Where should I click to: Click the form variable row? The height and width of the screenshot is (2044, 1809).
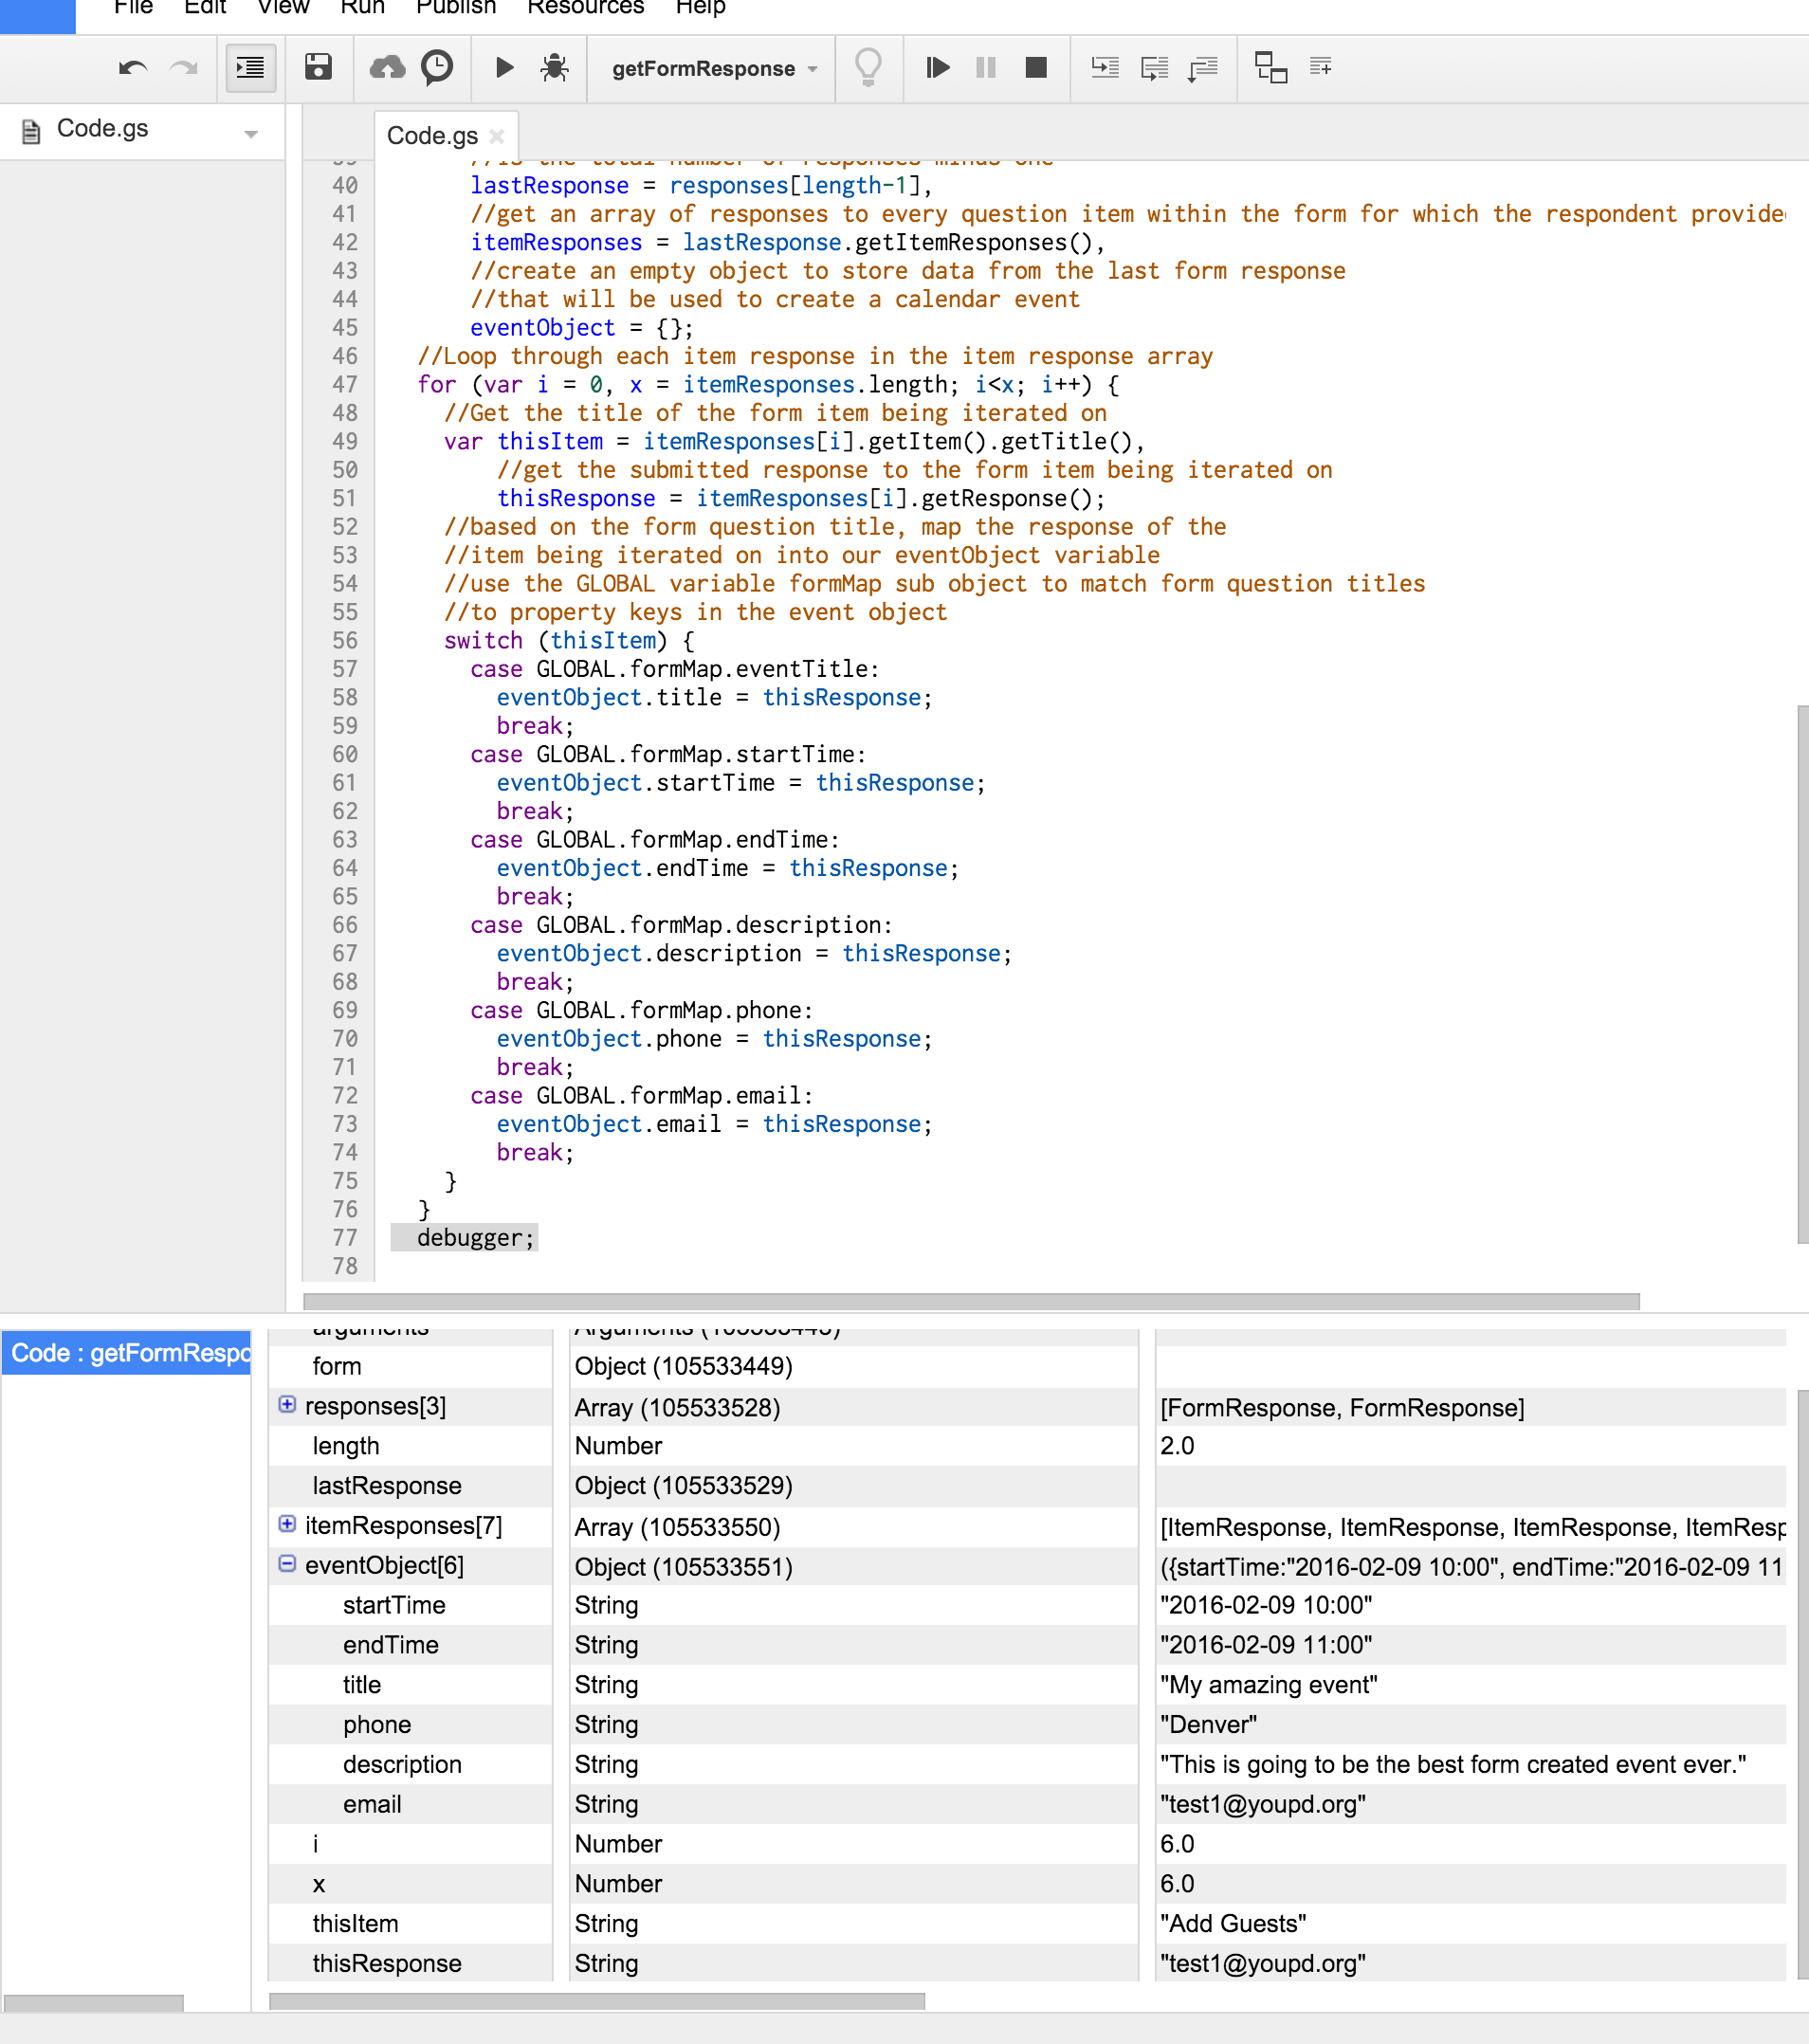(x=1027, y=1366)
